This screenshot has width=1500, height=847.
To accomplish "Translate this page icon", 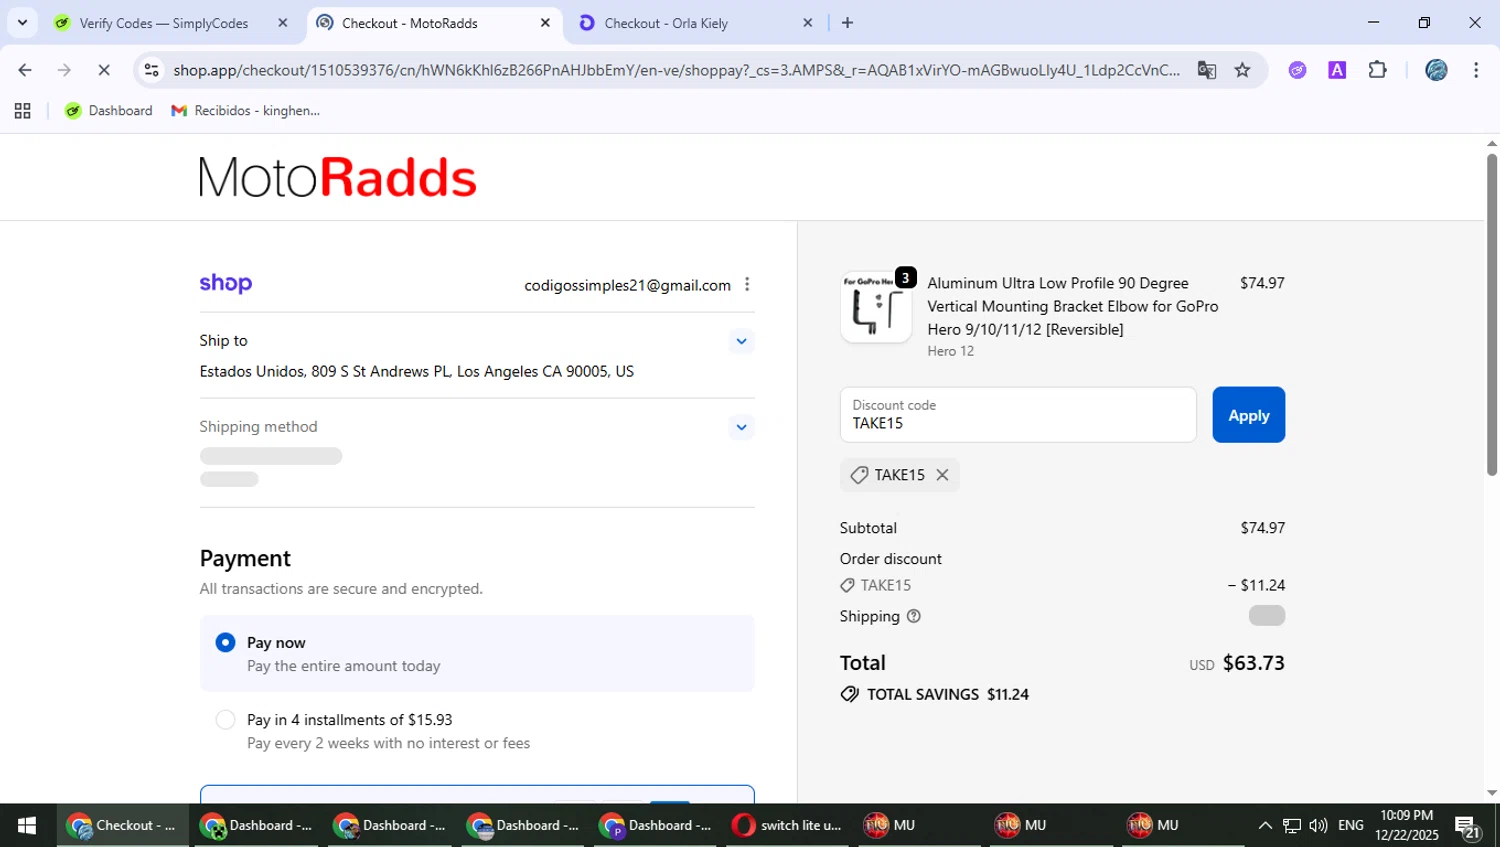I will coord(1207,70).
